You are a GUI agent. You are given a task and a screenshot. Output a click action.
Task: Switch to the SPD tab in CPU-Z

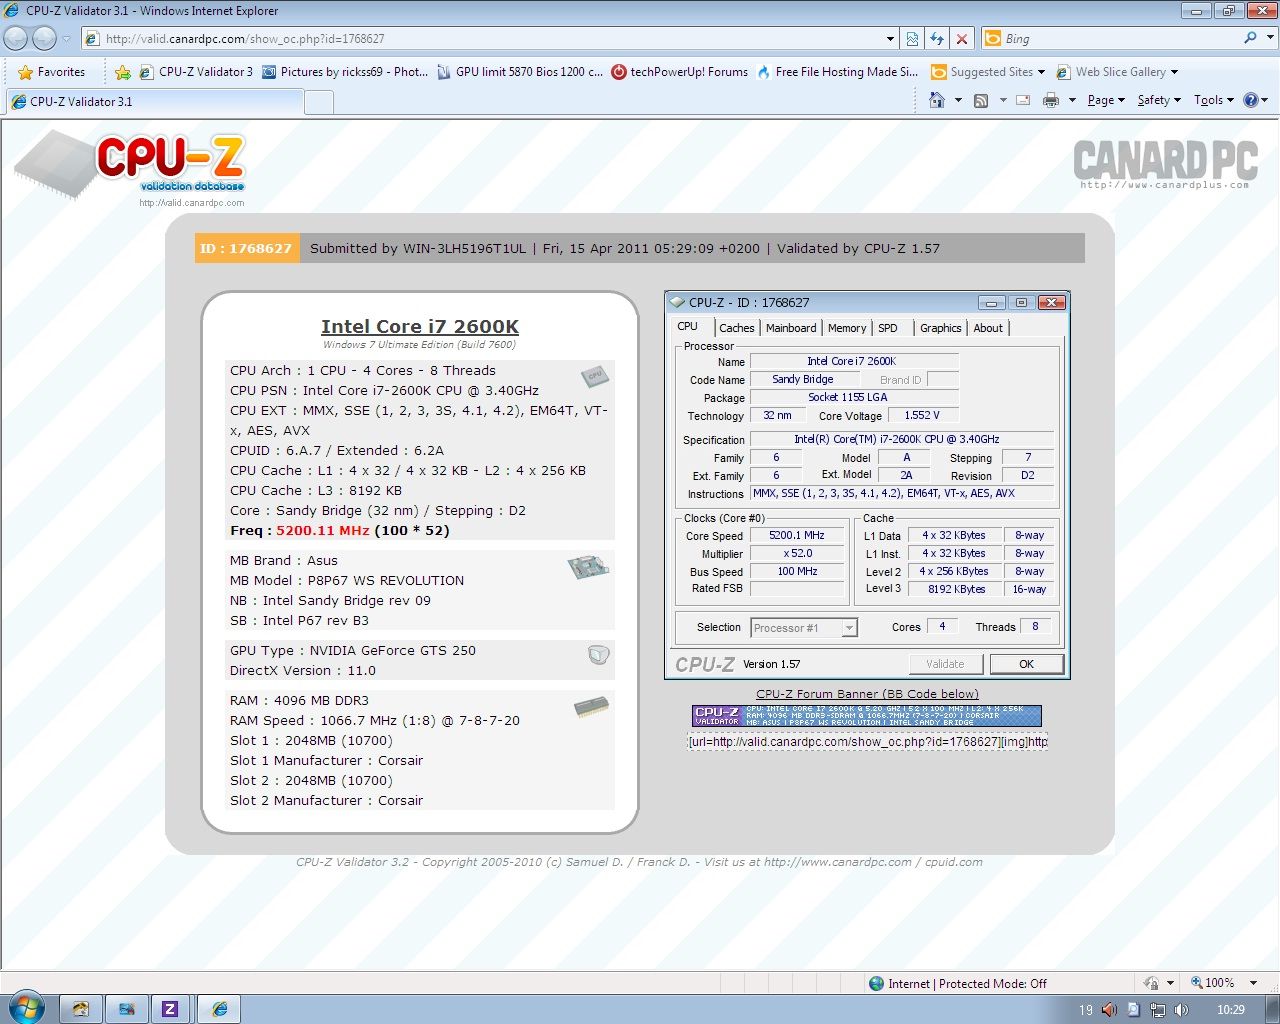[x=888, y=328]
